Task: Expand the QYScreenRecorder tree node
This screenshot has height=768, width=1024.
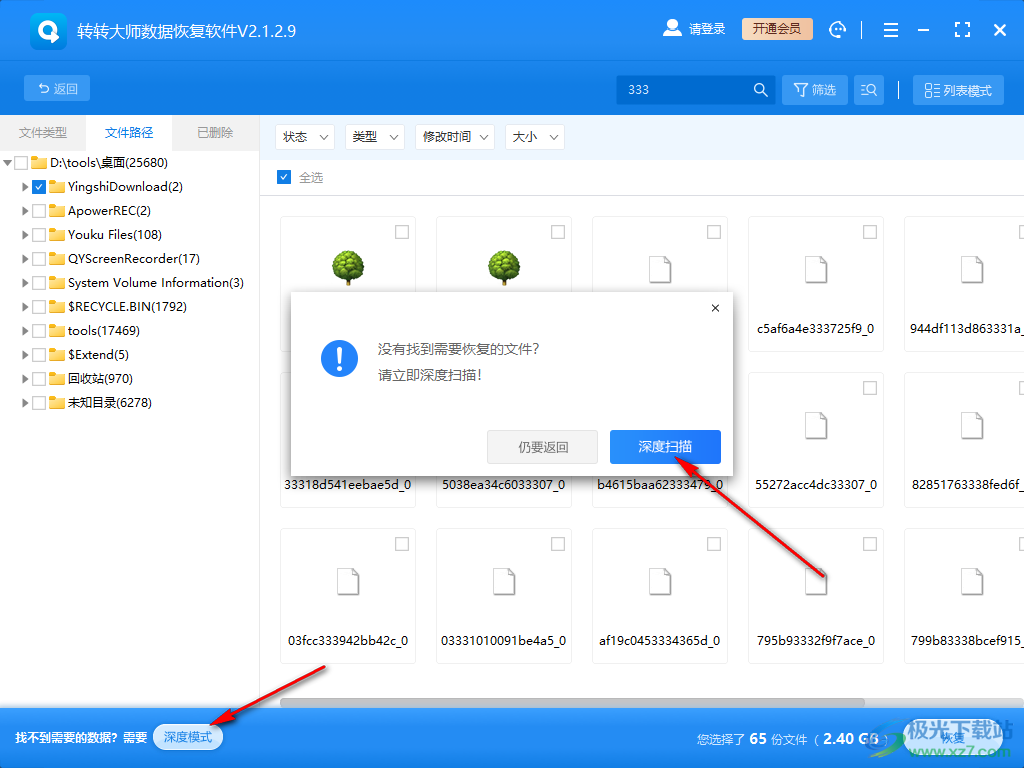Action: (25, 259)
